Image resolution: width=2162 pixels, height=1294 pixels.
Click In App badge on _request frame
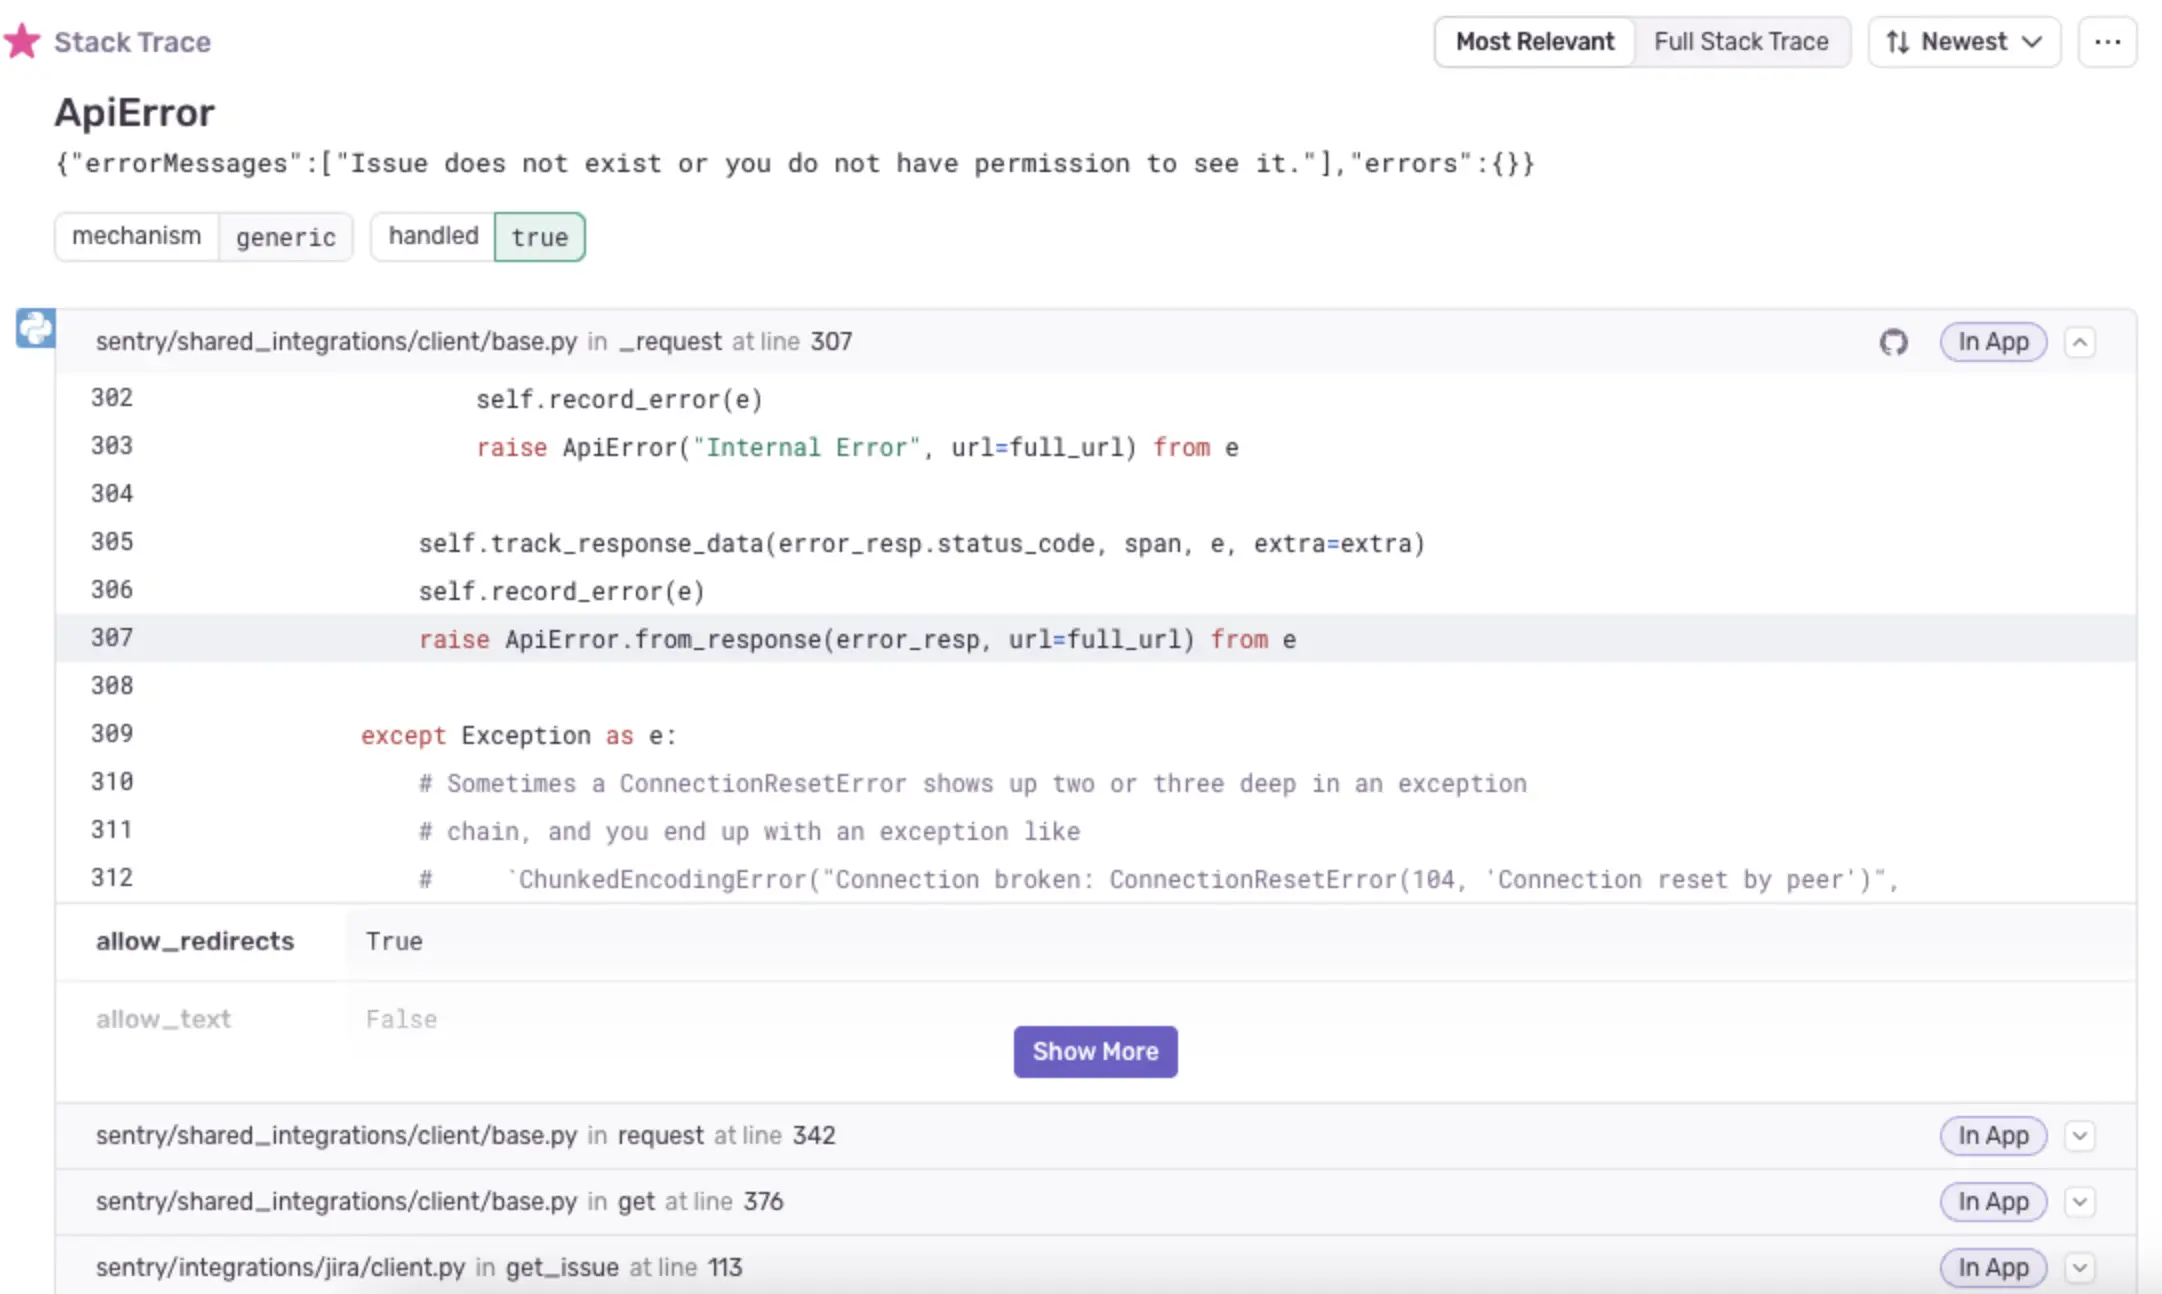[1993, 342]
